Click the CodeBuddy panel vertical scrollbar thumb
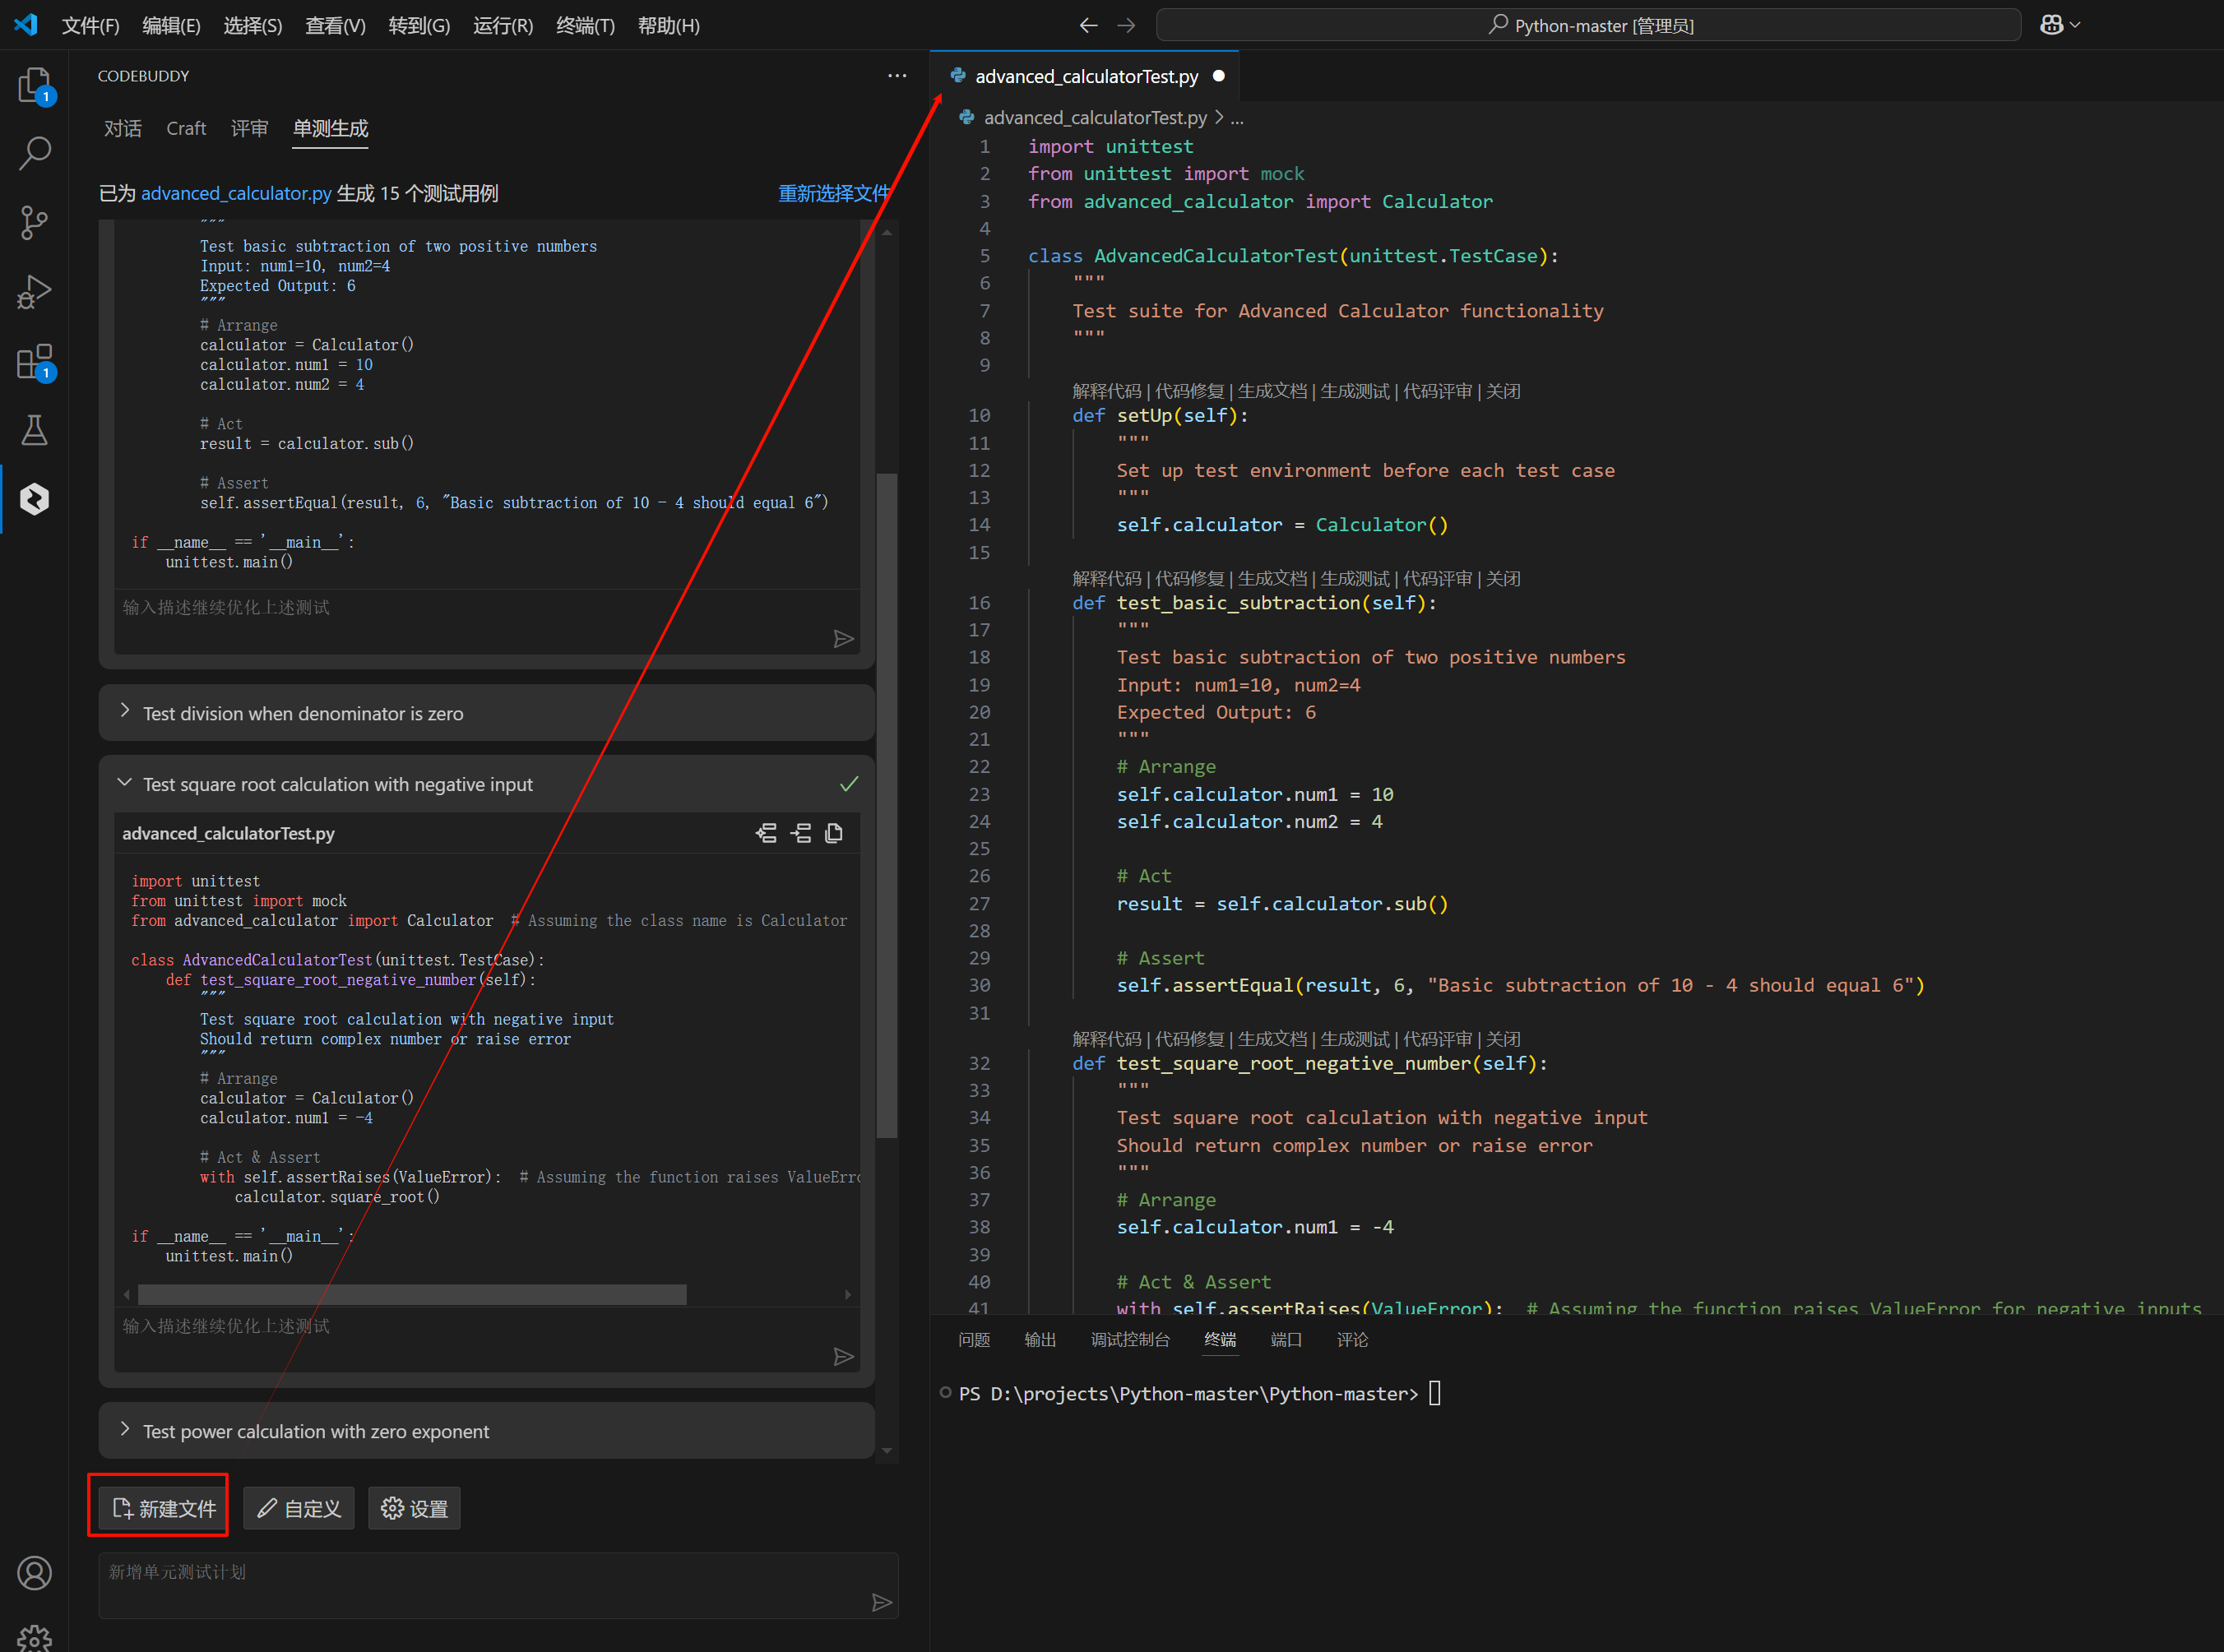Image resolution: width=2224 pixels, height=1652 pixels. 886,805
